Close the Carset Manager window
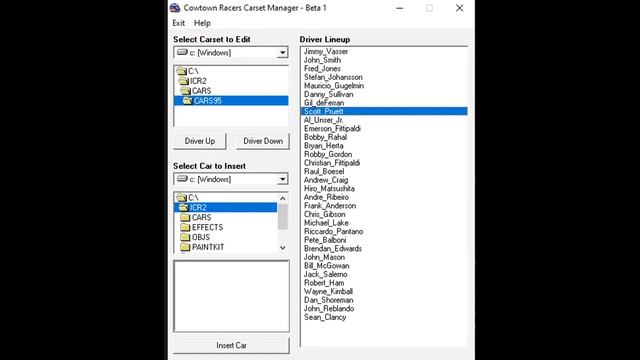The width and height of the screenshot is (640, 360). point(460,8)
